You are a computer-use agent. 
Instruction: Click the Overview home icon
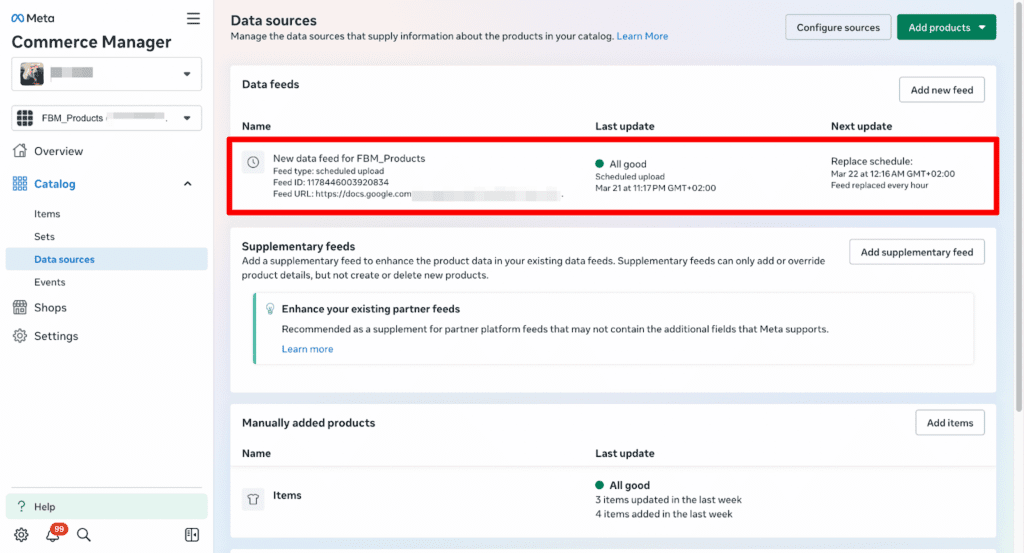click(x=20, y=151)
